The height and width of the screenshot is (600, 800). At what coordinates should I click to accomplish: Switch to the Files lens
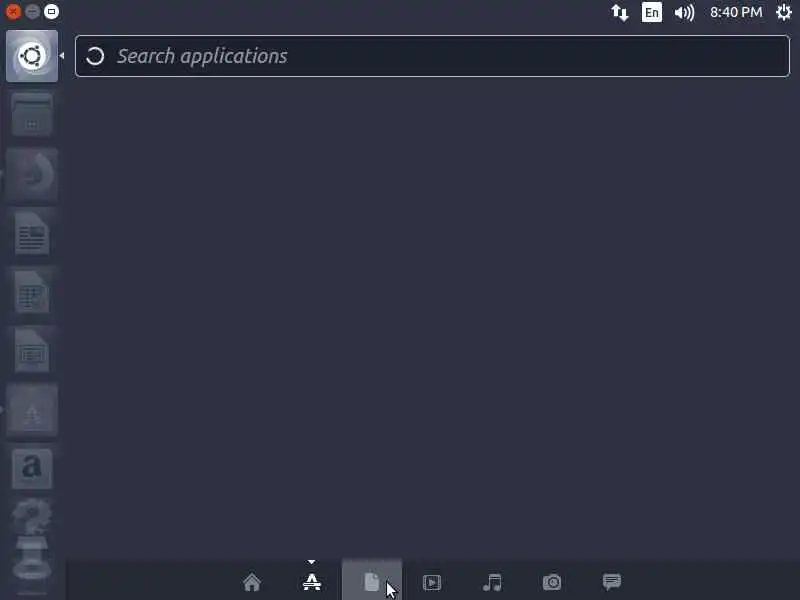[371, 582]
